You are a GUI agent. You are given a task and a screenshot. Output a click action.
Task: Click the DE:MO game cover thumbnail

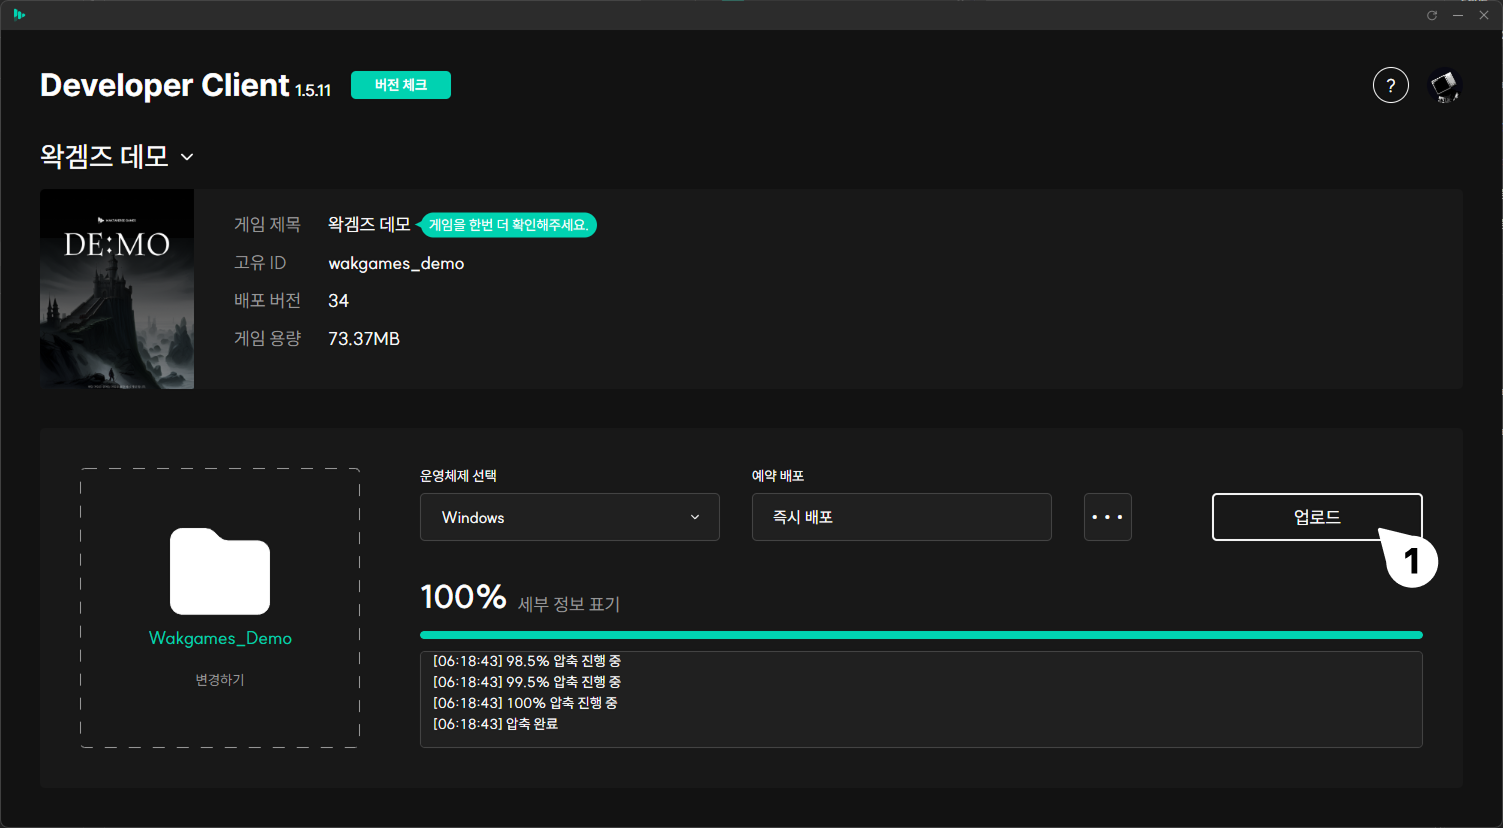coord(117,289)
